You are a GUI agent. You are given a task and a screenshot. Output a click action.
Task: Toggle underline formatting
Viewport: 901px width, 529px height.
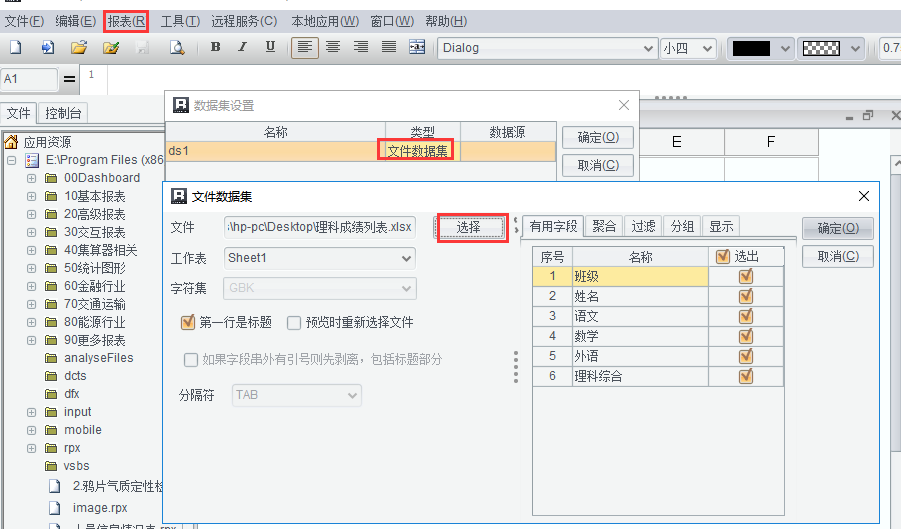pos(270,47)
